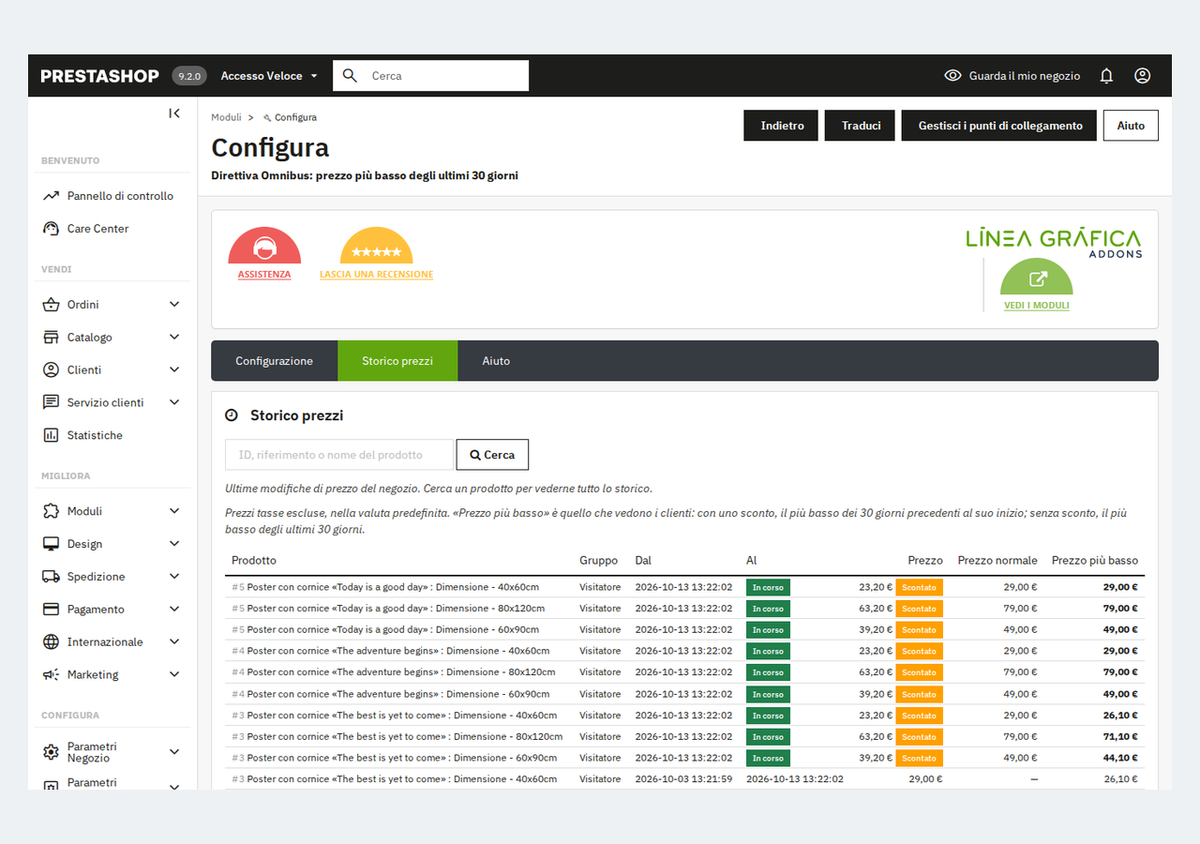Viewport: 1200px width, 844px height.
Task: Click Guarda il mio negozio eye link
Action: click(1012, 76)
